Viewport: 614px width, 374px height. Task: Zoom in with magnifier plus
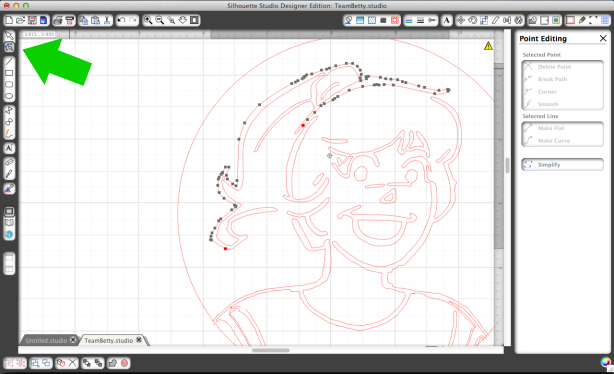148,20
